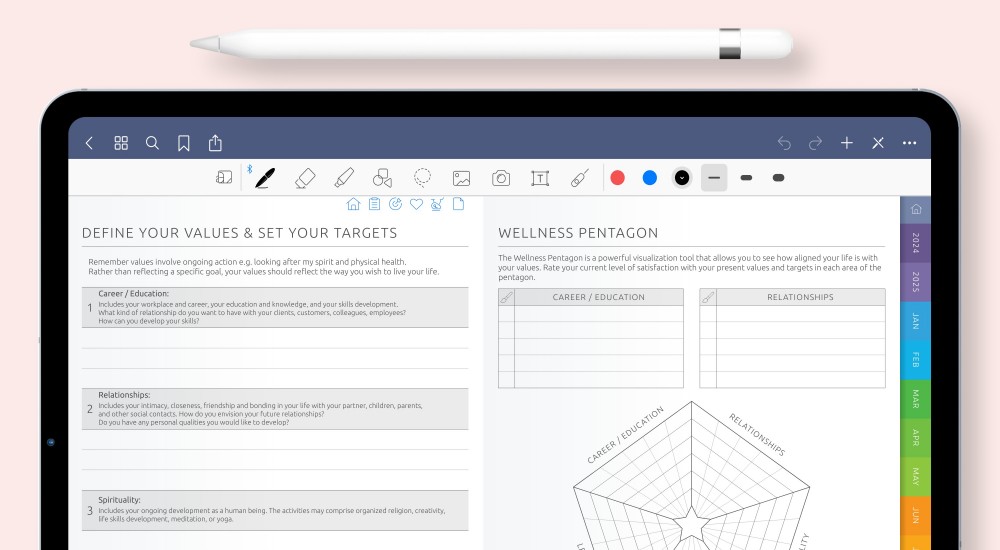Click the Career / Education: prompt title
This screenshot has width=1000, height=550.
(x=133, y=294)
